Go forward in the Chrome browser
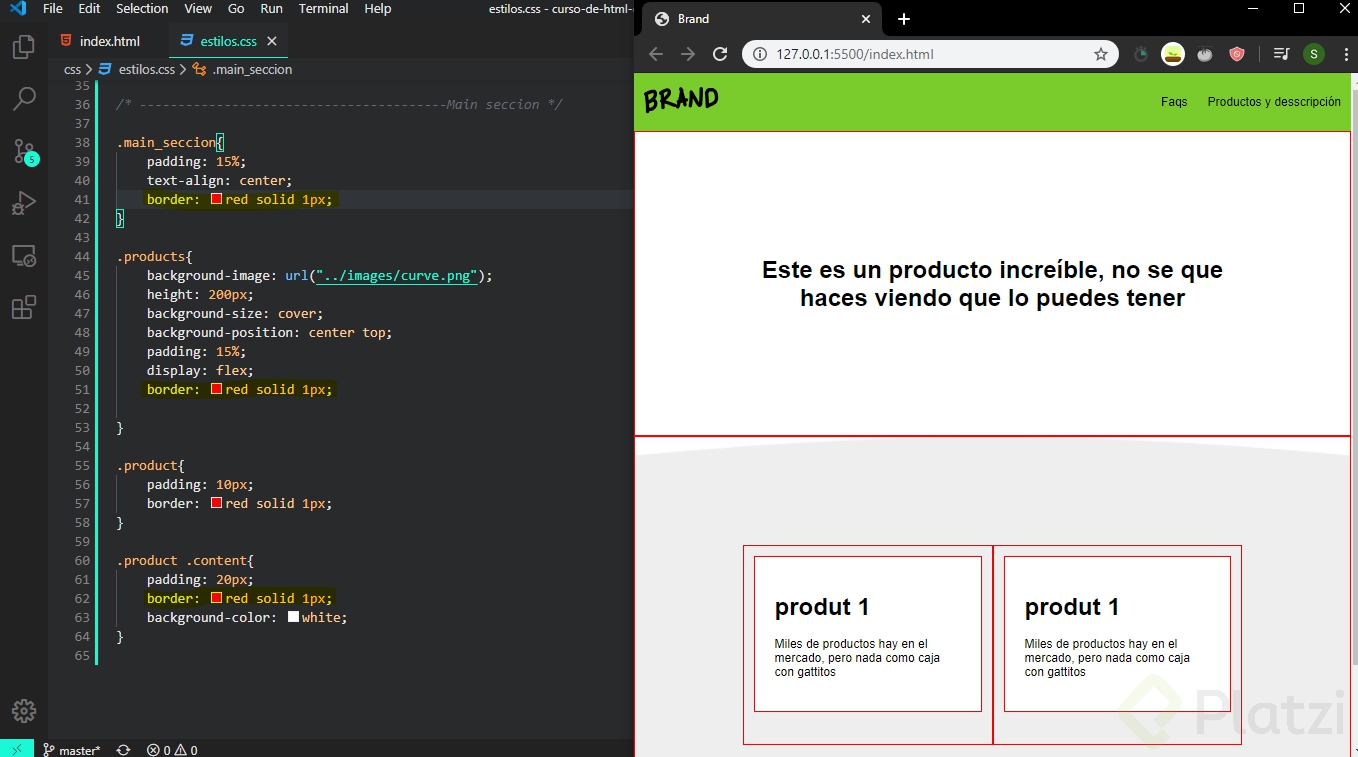This screenshot has height=757, width=1358. tap(688, 54)
